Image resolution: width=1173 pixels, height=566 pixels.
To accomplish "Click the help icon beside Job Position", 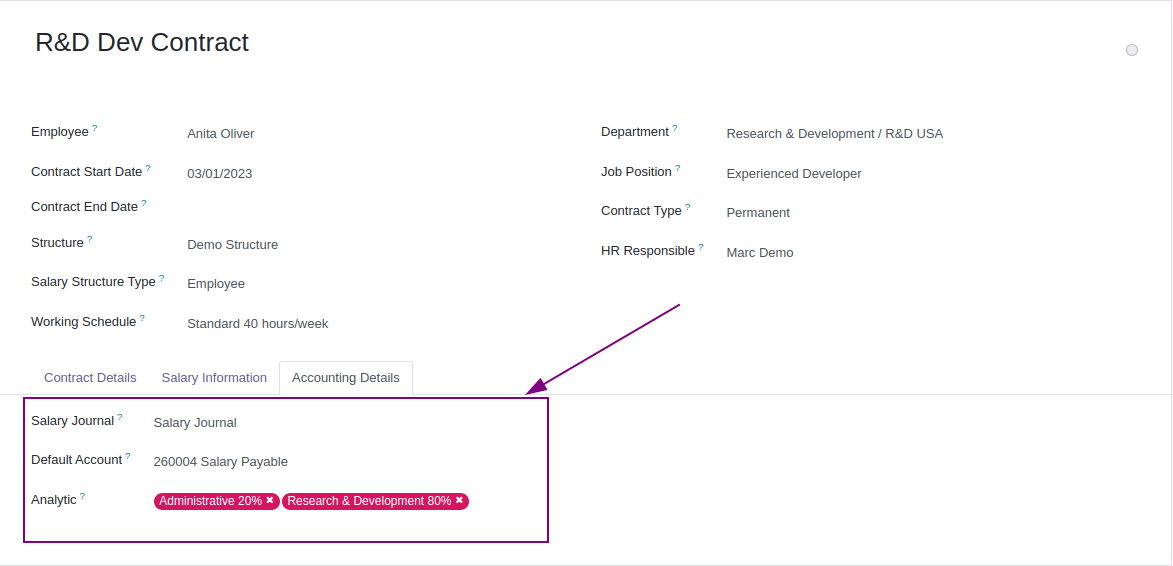I will tap(678, 168).
